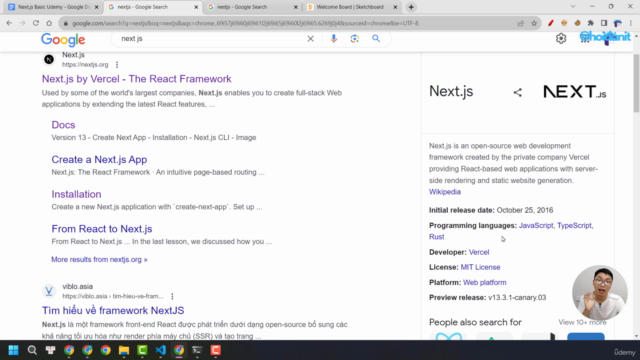Open the Installation sitelink
The image size is (640, 360).
[x=76, y=194]
